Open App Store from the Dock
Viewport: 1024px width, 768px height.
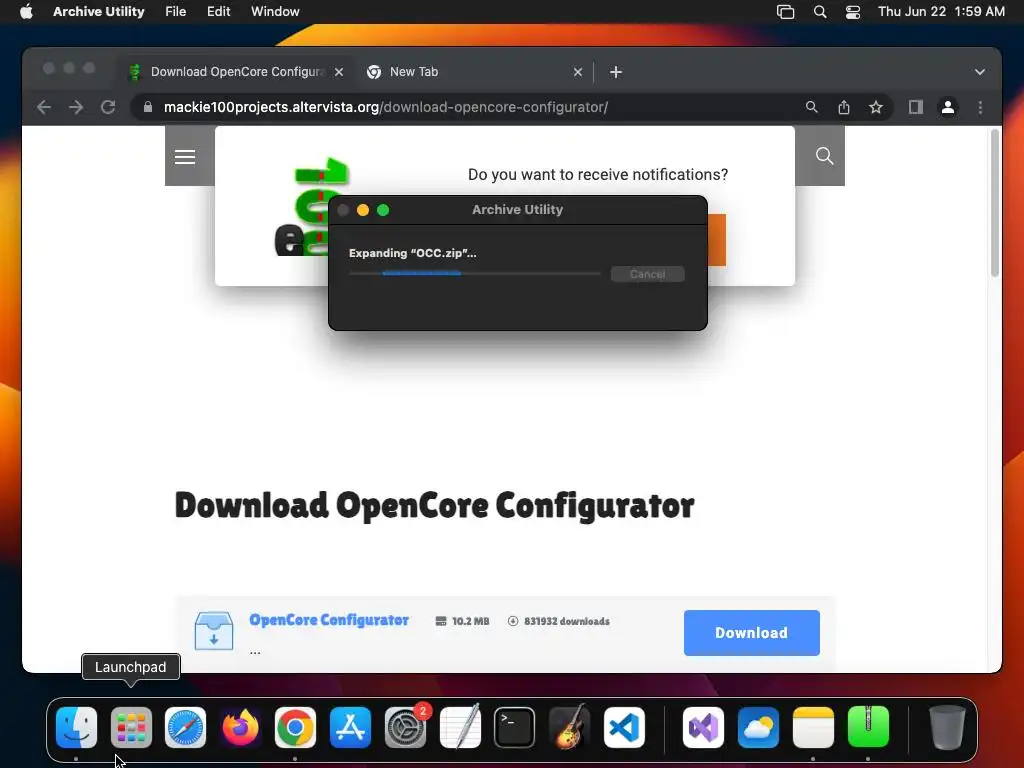350,727
